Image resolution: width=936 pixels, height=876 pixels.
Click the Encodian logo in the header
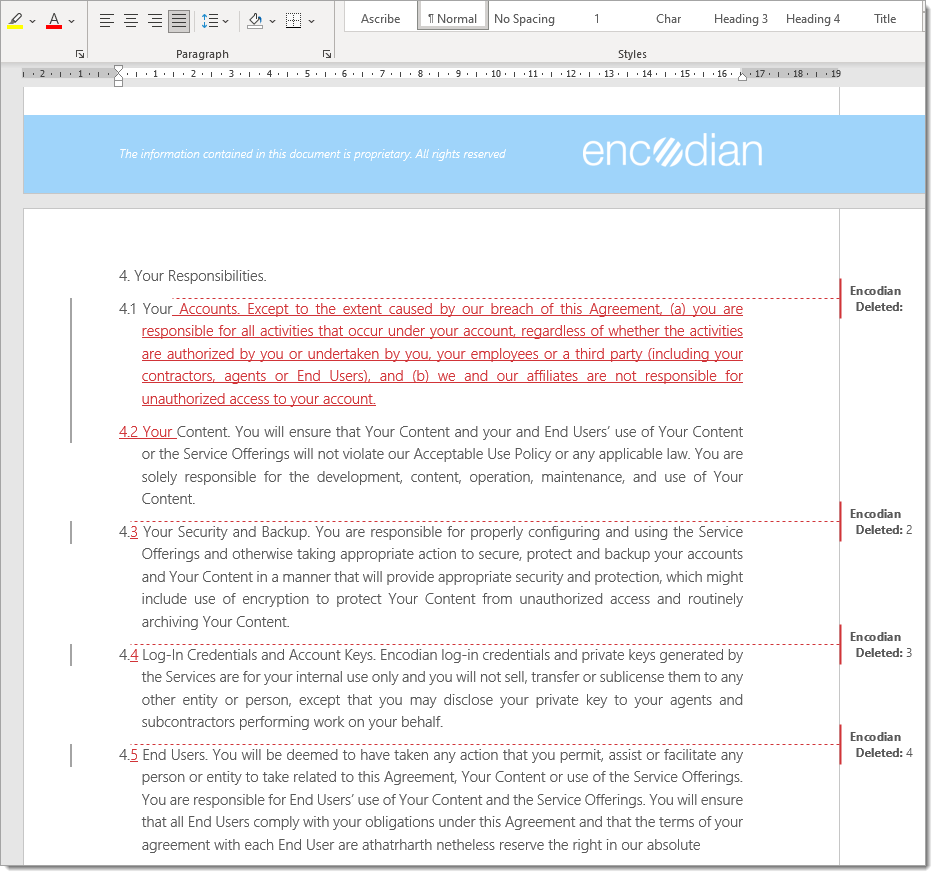click(x=672, y=150)
